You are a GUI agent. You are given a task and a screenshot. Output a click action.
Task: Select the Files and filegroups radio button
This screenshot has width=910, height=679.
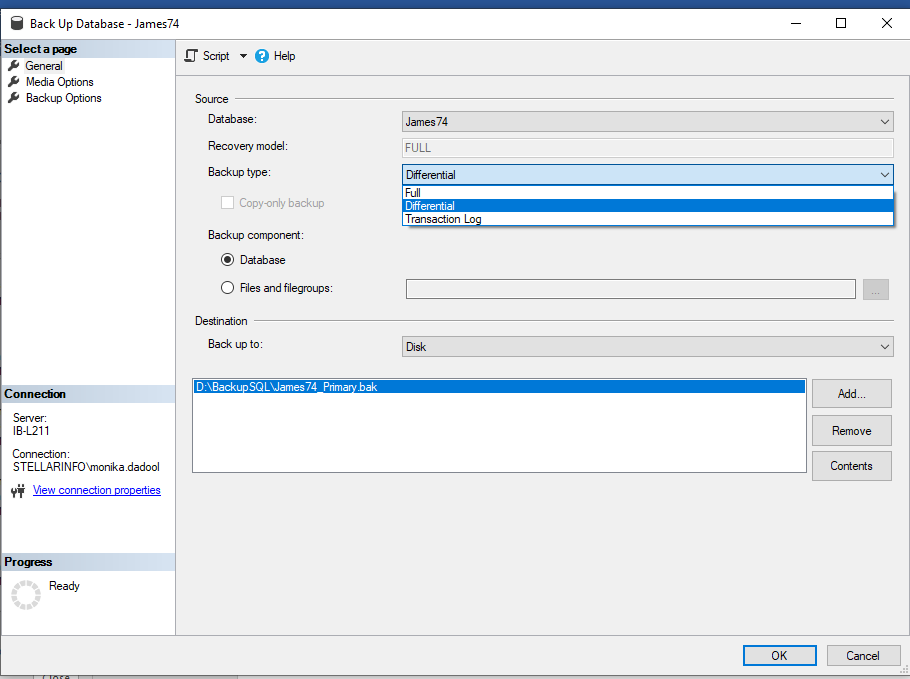tap(228, 288)
